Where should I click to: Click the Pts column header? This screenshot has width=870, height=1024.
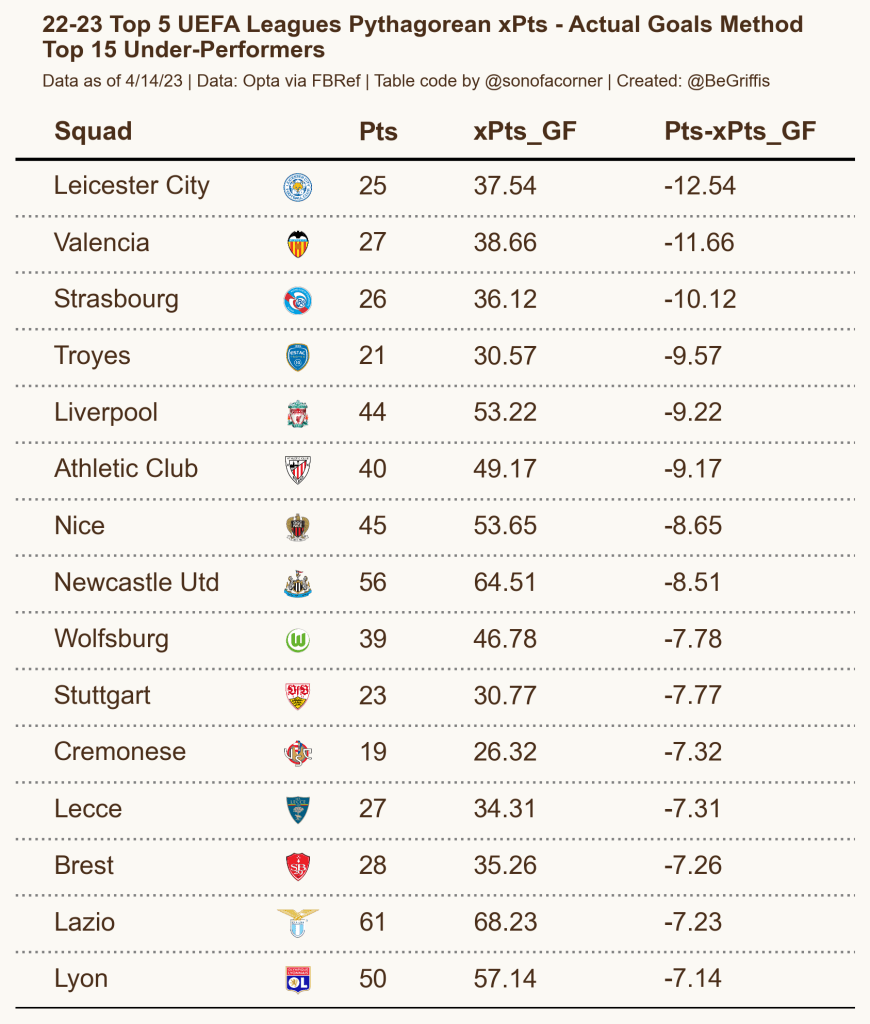coord(378,132)
